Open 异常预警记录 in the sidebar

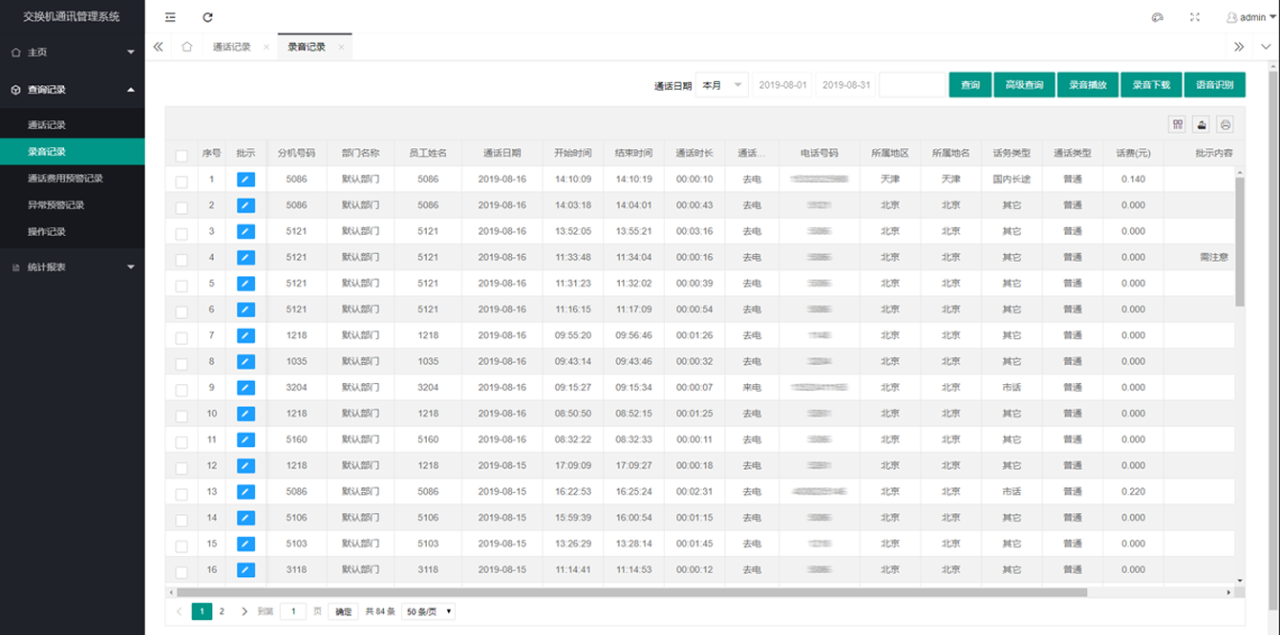[x=56, y=205]
